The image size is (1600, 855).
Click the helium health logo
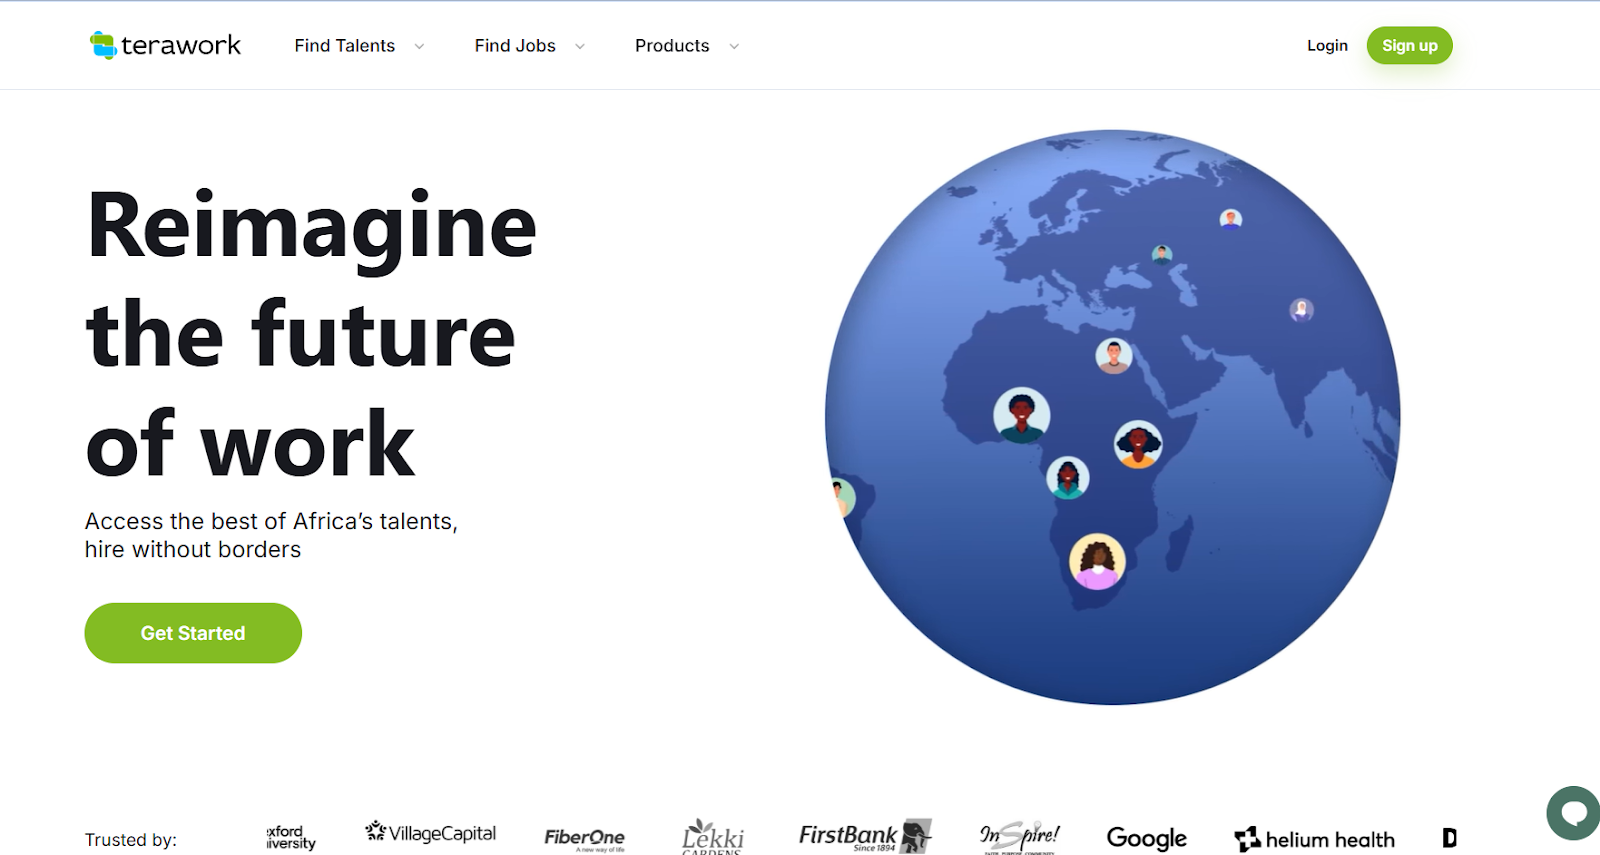click(1314, 839)
